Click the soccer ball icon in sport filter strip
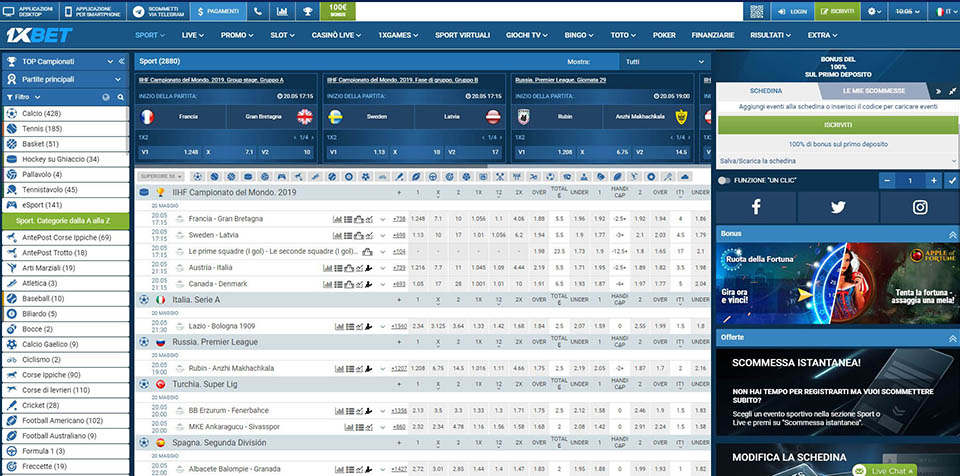The width and height of the screenshot is (960, 476). tap(197, 176)
